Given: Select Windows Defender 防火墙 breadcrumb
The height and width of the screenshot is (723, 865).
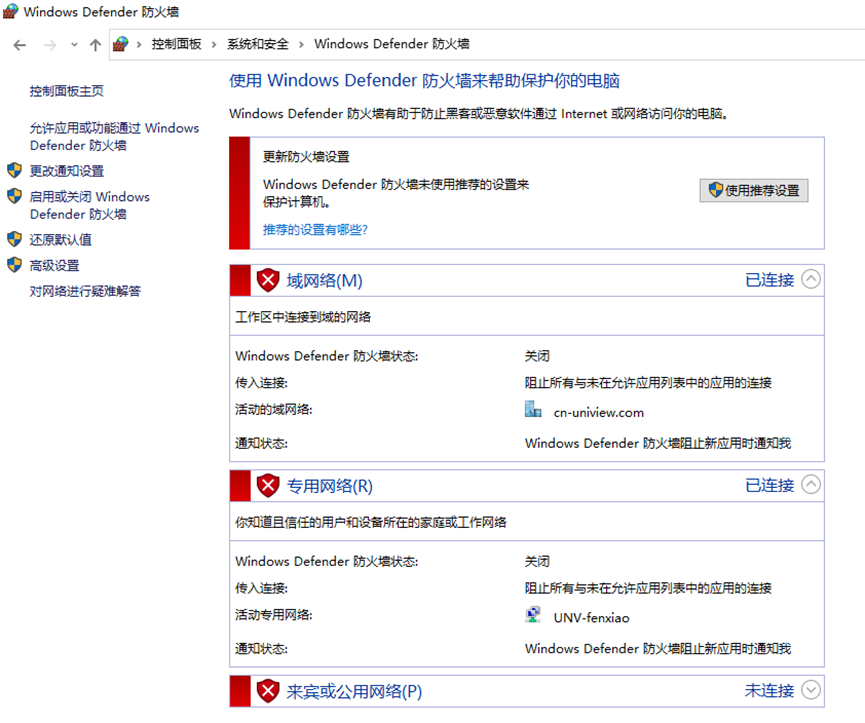Looking at the screenshot, I should click(392, 44).
